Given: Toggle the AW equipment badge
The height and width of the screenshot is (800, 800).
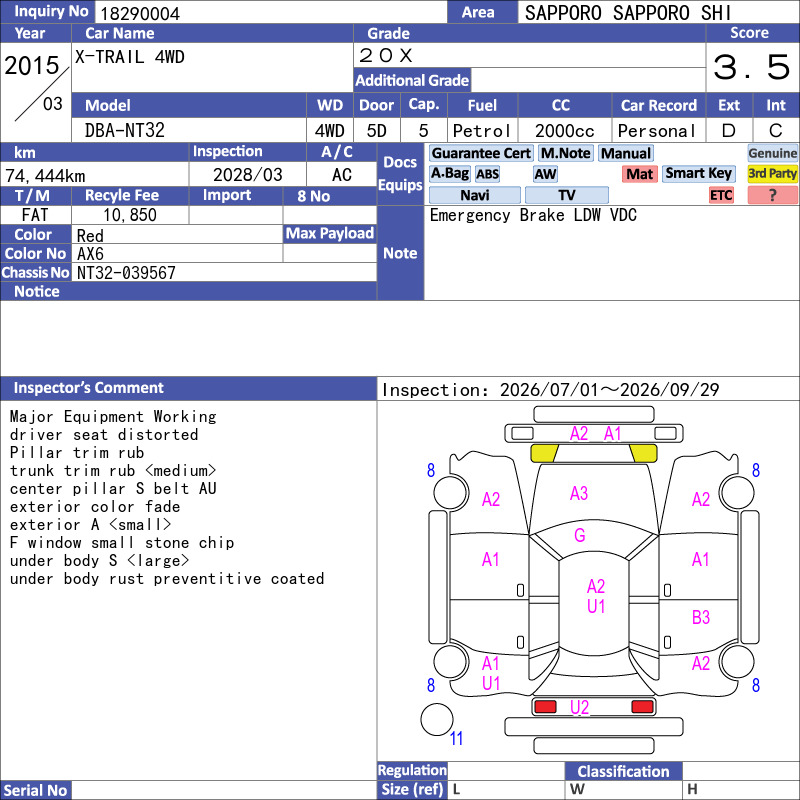Looking at the screenshot, I should click(545, 174).
